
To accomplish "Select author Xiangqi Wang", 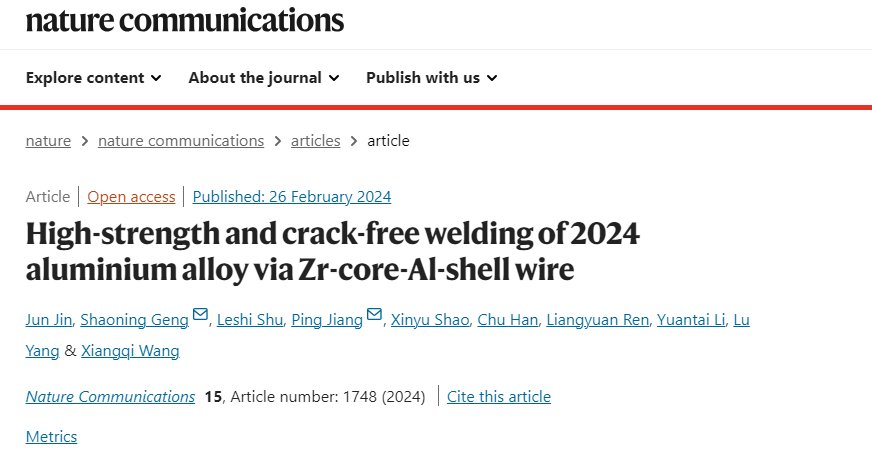I will (130, 351).
